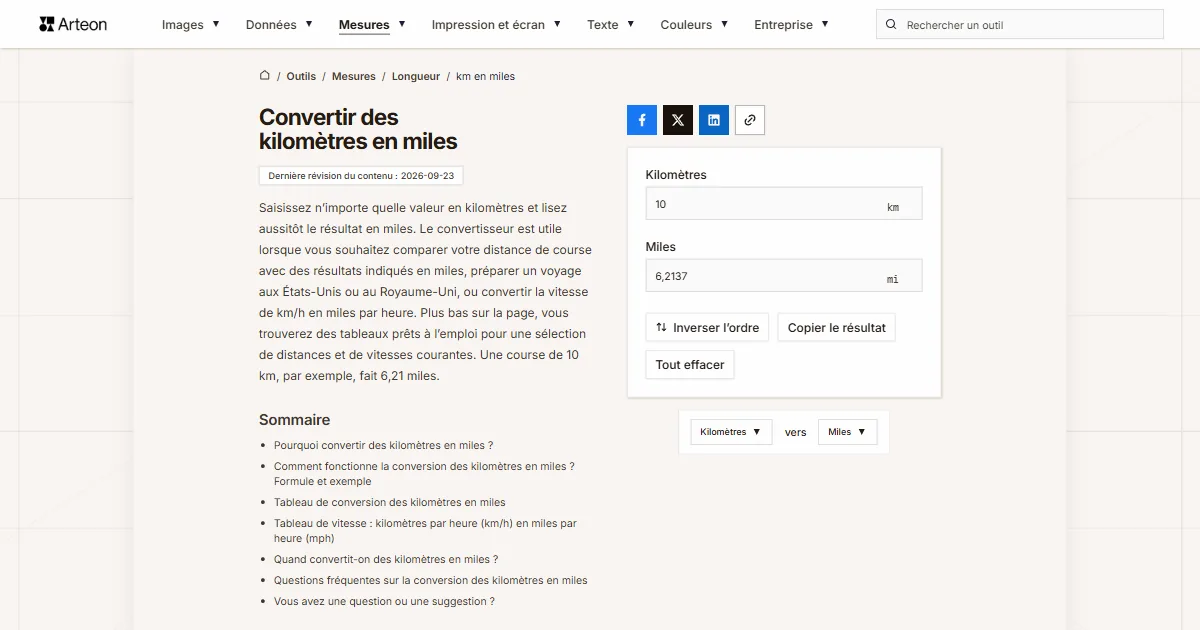Copy the page link icon
The width and height of the screenshot is (1200, 630).
click(750, 120)
